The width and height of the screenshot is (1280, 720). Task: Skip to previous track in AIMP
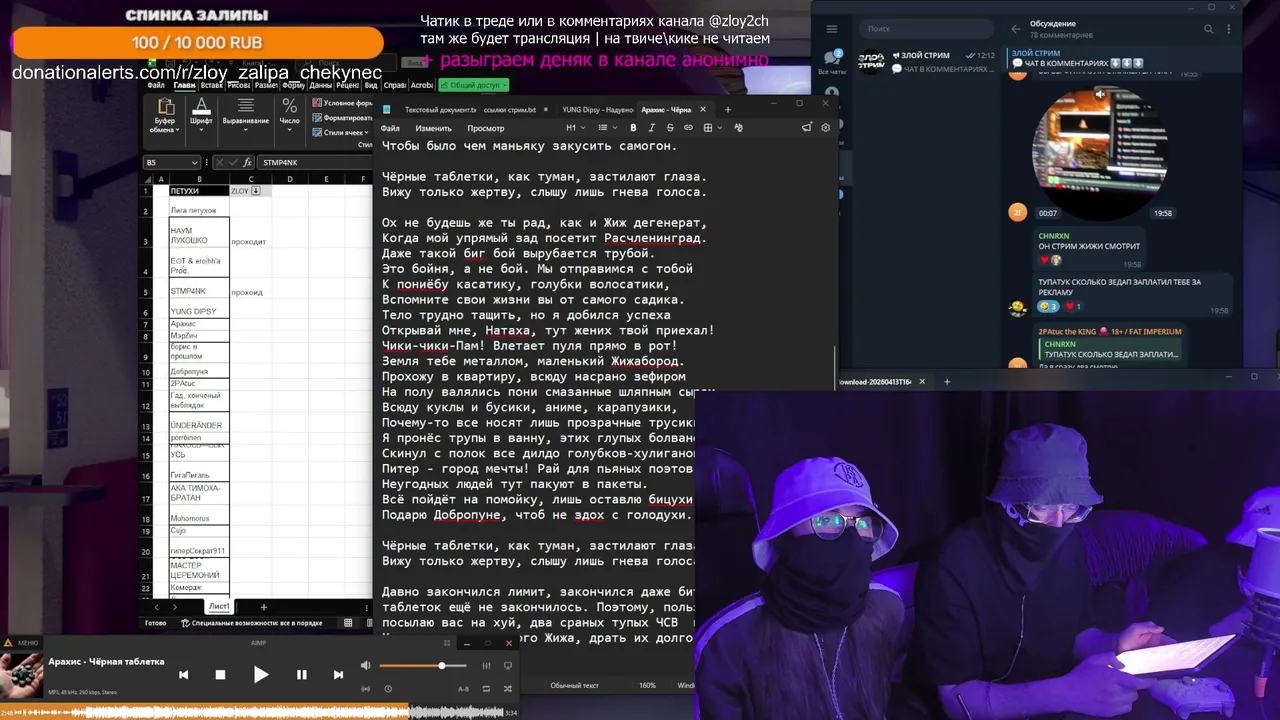click(x=183, y=675)
